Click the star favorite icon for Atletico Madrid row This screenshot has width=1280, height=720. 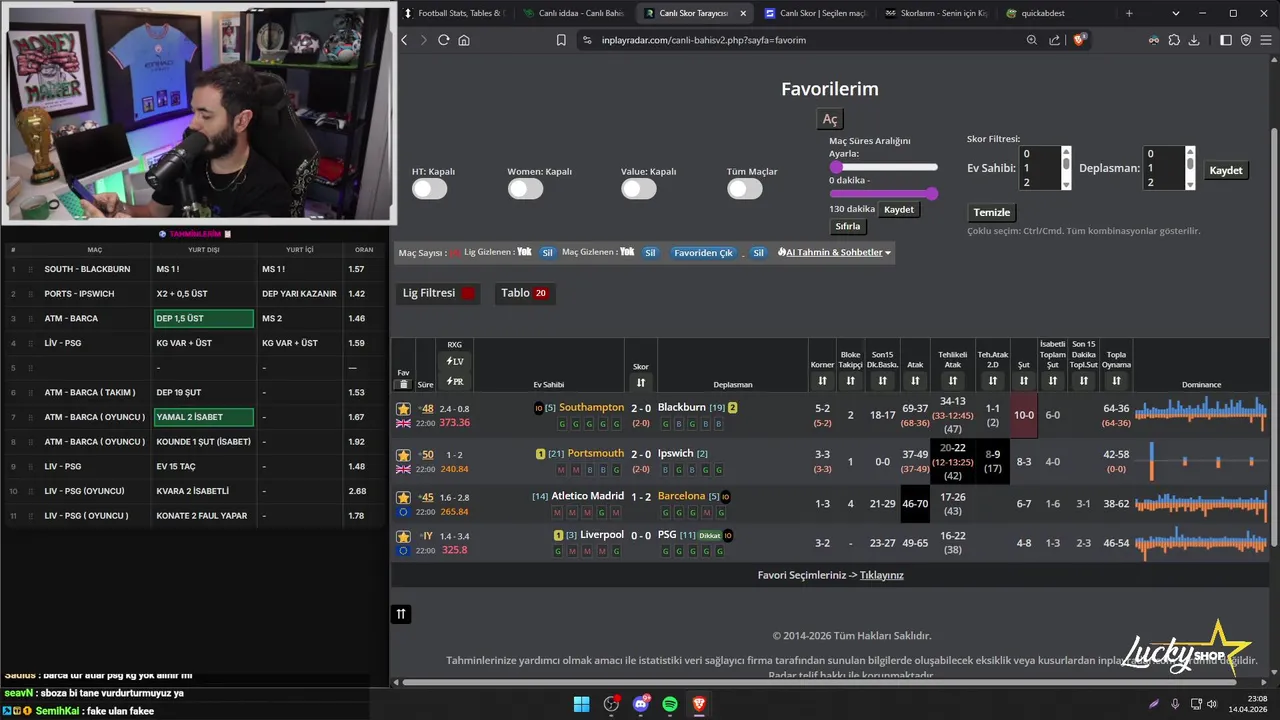click(403, 497)
